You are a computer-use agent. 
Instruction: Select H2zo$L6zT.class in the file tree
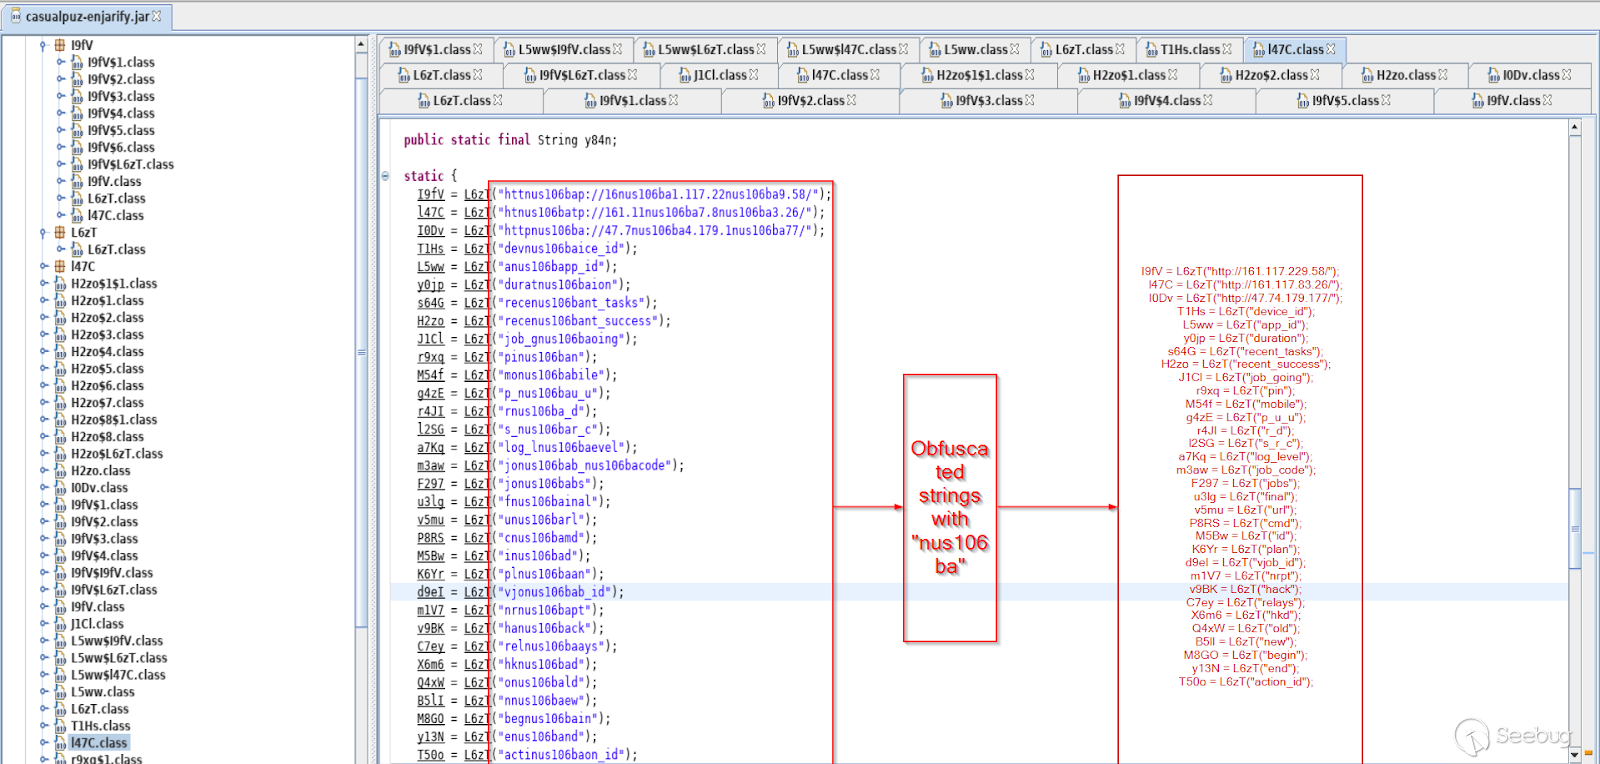point(116,454)
